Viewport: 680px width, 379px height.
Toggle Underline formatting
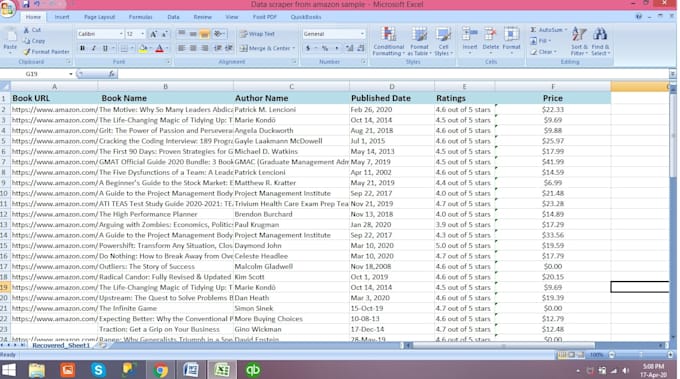105,49
